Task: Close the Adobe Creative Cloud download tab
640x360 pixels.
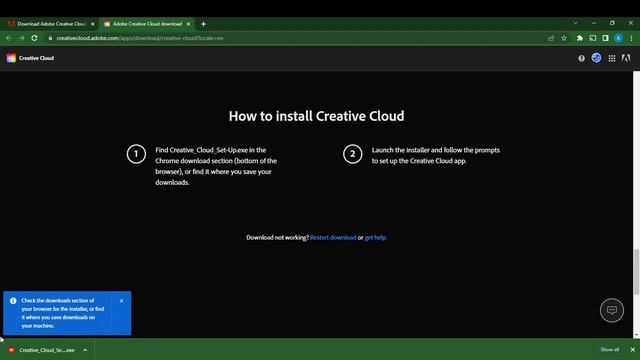Action: (188, 24)
